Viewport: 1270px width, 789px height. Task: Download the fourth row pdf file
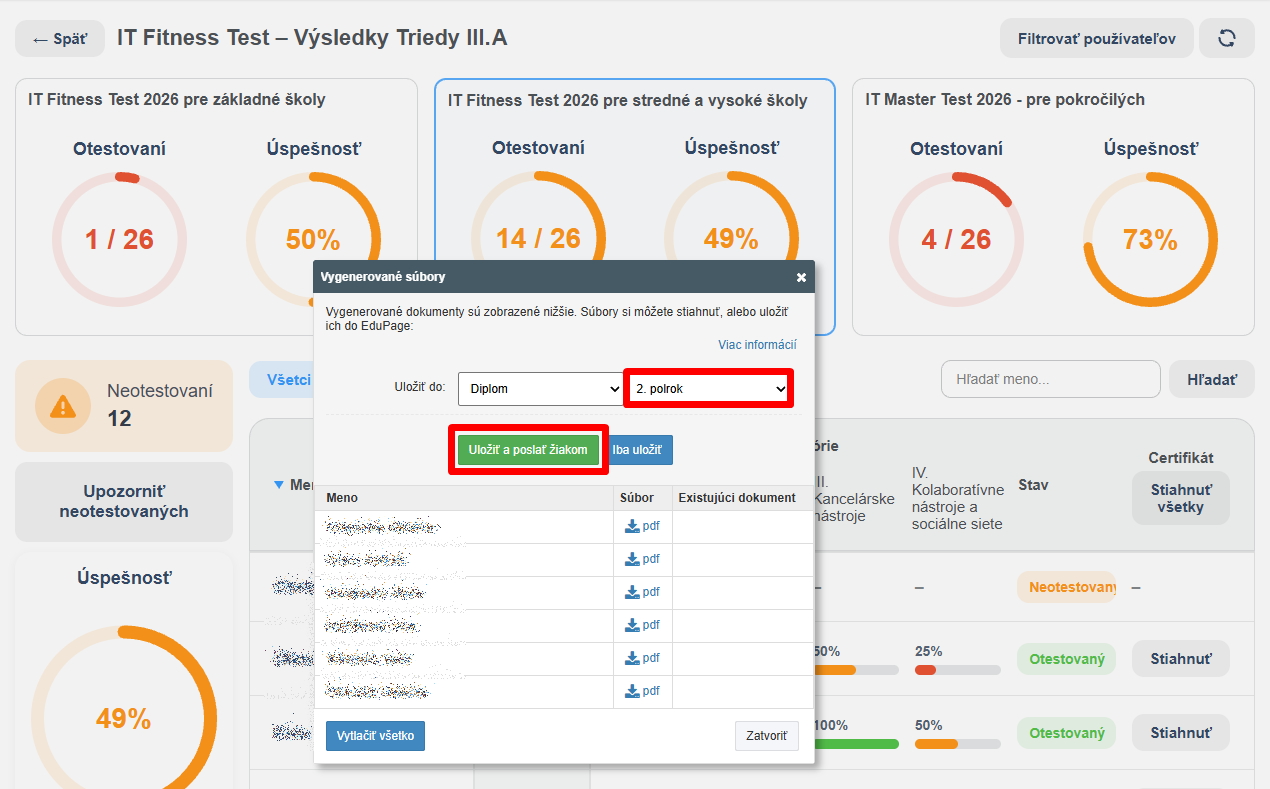coord(642,625)
